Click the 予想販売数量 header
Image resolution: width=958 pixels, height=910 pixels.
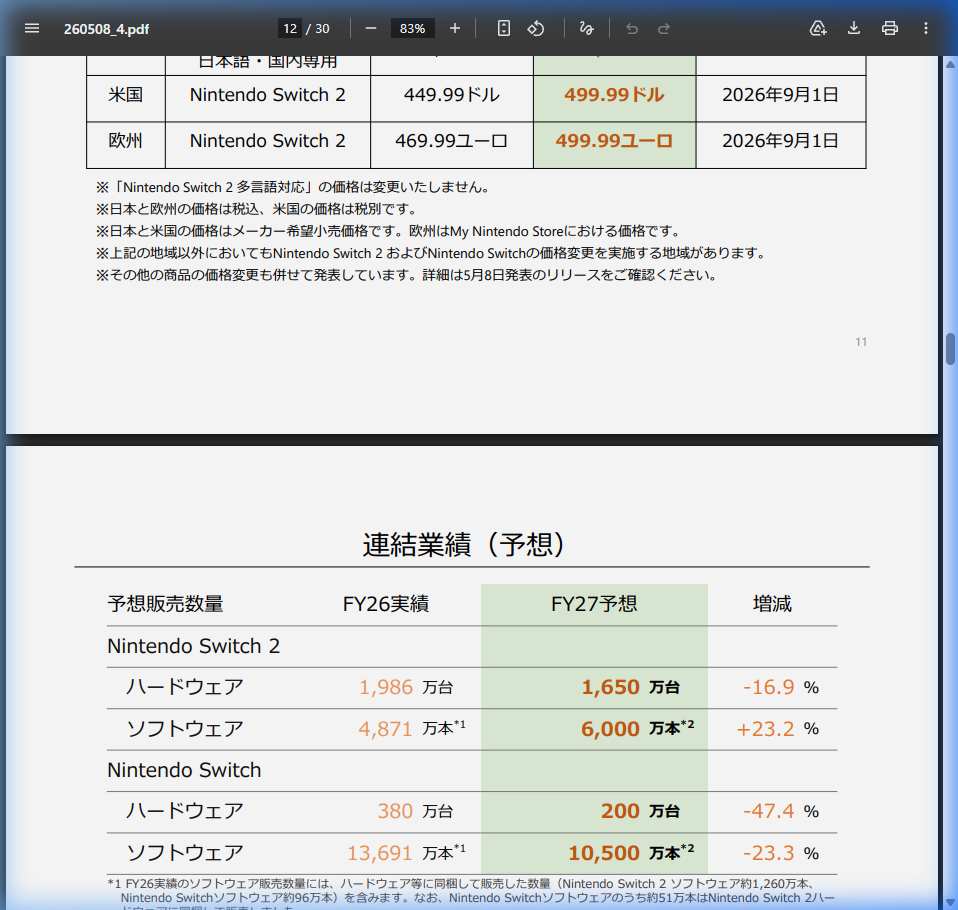point(166,604)
